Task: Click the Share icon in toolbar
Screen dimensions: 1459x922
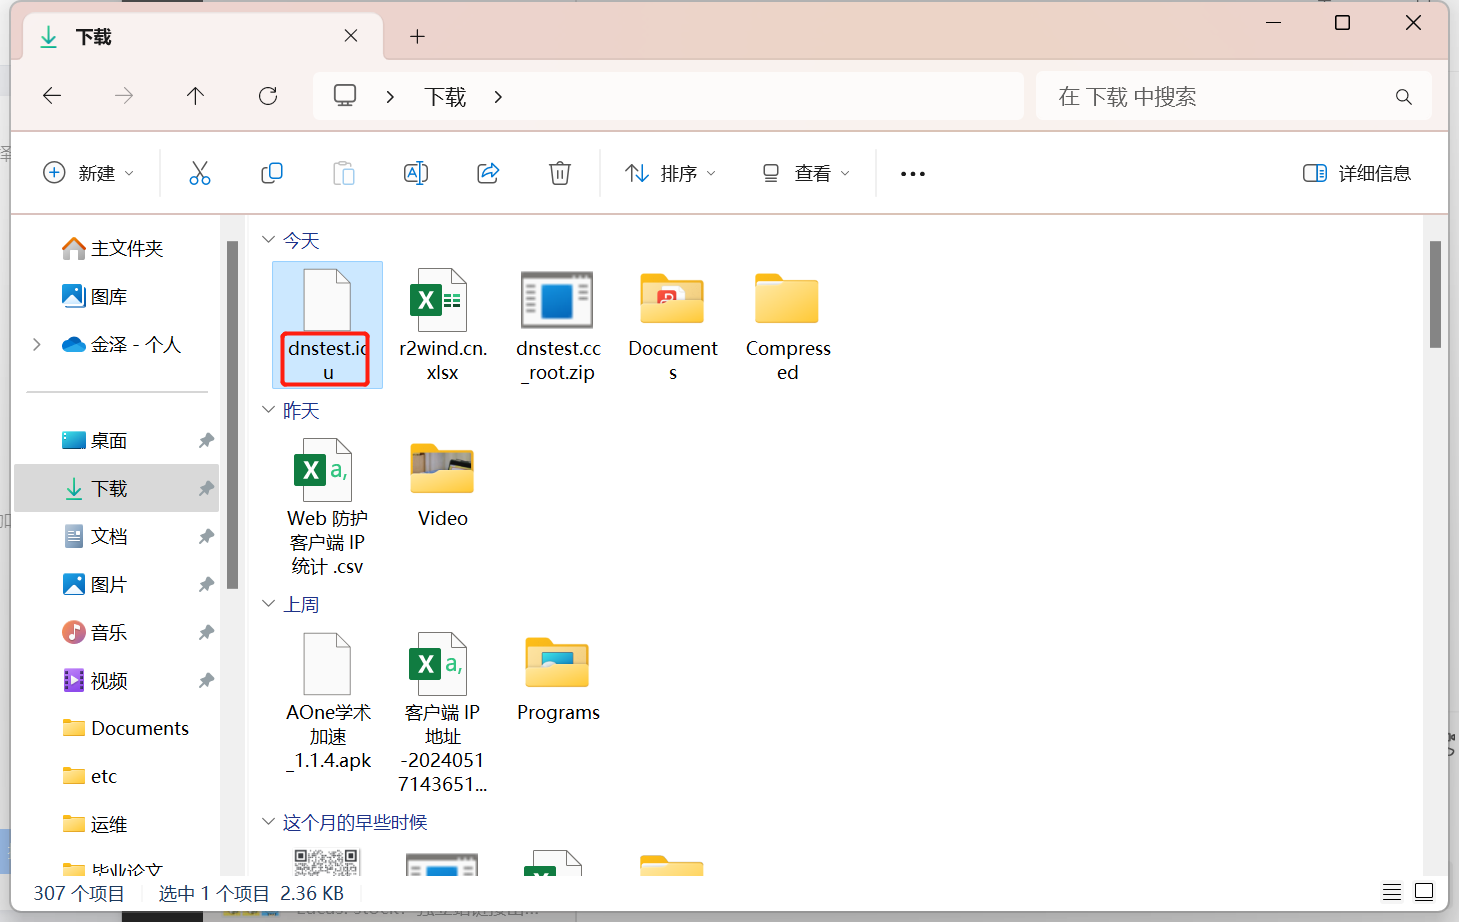Action: coord(488,174)
